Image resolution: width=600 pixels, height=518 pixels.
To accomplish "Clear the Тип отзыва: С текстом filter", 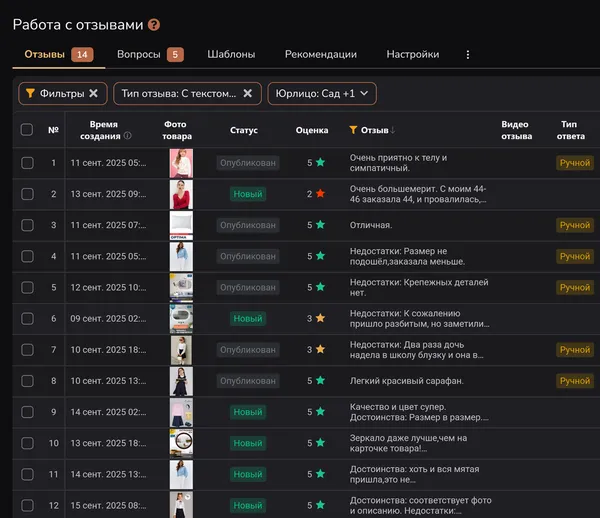I will [x=248, y=94].
